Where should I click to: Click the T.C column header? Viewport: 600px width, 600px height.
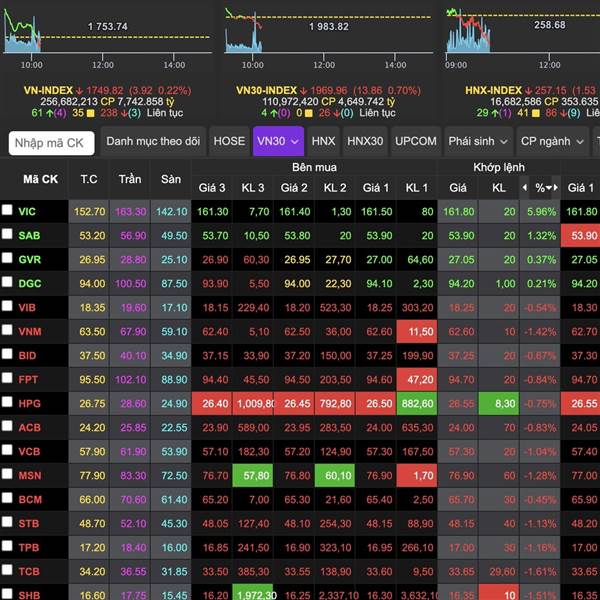point(89,179)
